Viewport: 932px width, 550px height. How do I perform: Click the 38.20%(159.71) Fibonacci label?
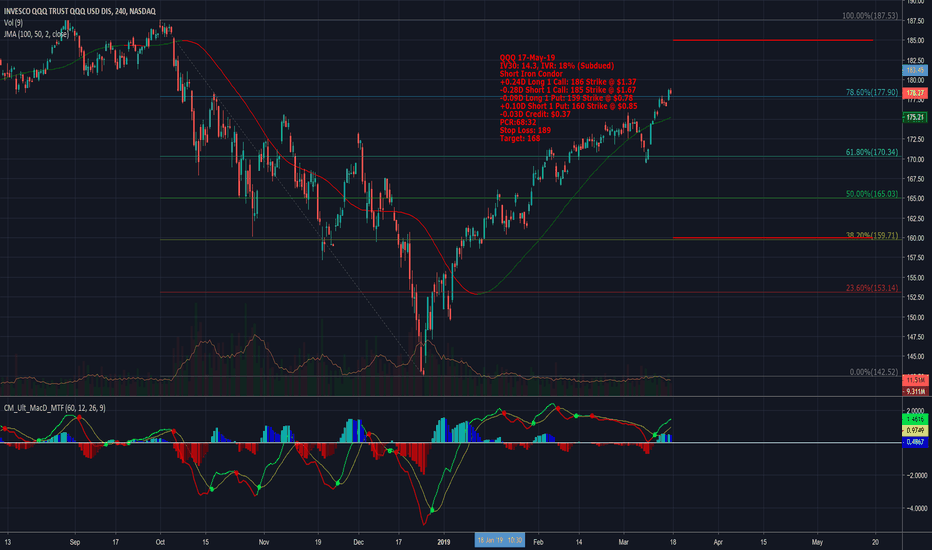[871, 235]
